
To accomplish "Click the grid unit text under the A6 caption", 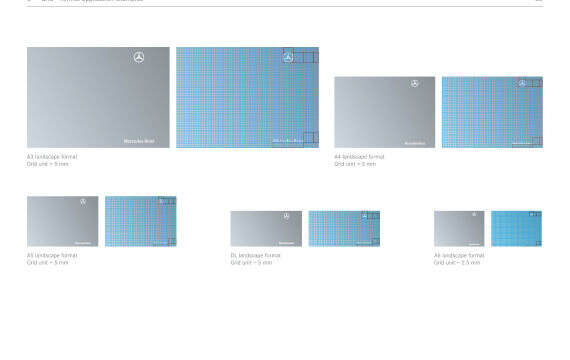I will [x=457, y=263].
